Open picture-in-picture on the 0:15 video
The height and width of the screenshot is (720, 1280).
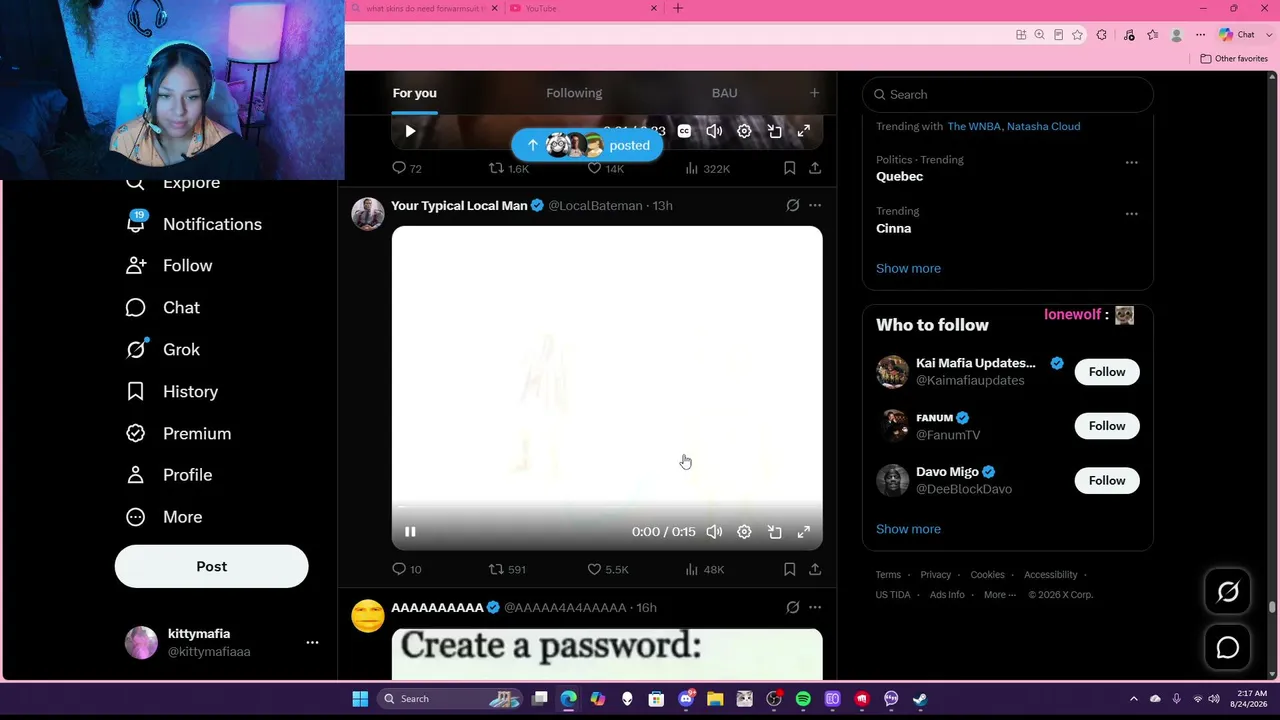click(x=774, y=532)
